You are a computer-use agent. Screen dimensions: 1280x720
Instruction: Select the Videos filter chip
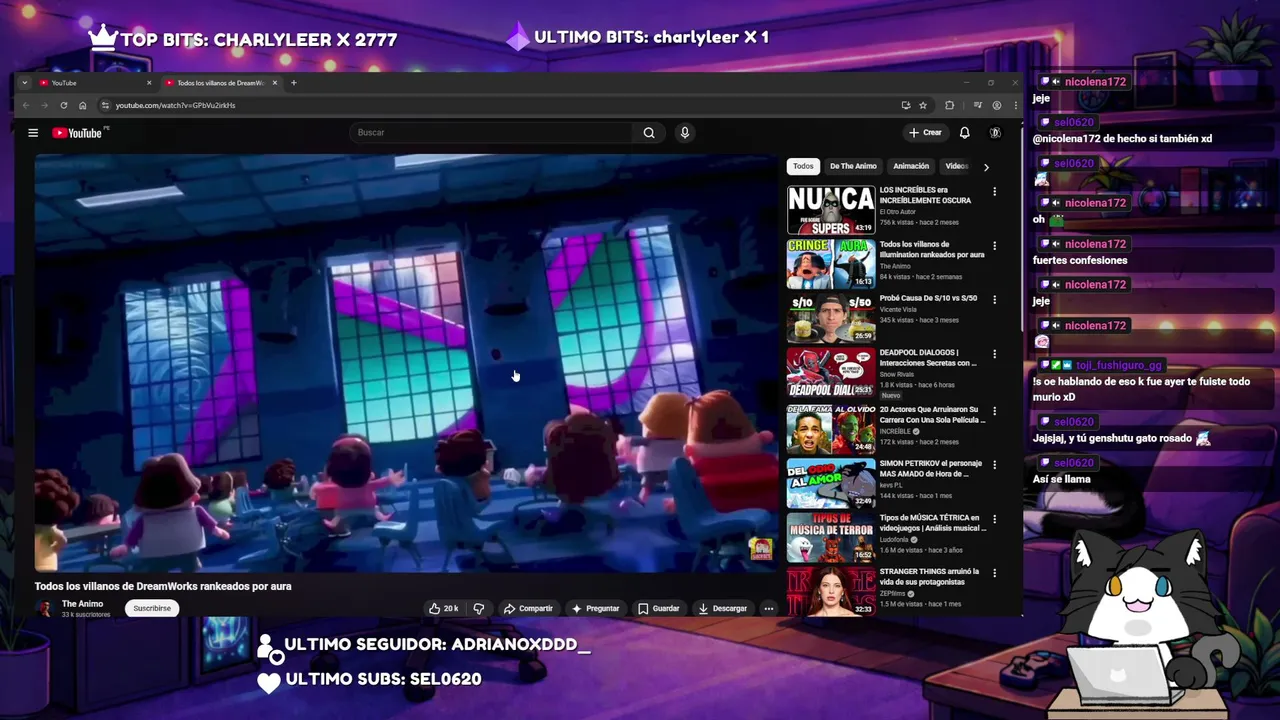click(x=956, y=166)
